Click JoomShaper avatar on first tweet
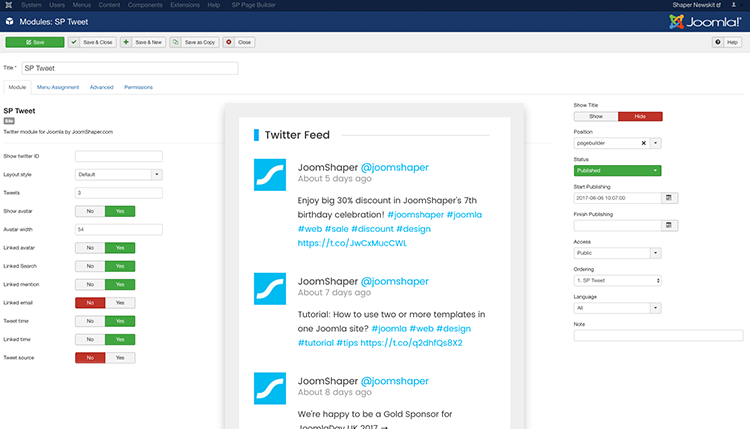This screenshot has width=750, height=429. [270, 175]
